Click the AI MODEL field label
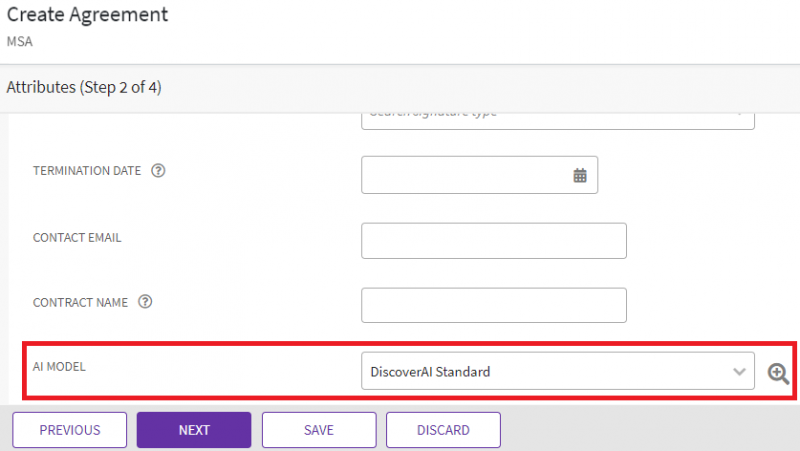 click(x=62, y=367)
